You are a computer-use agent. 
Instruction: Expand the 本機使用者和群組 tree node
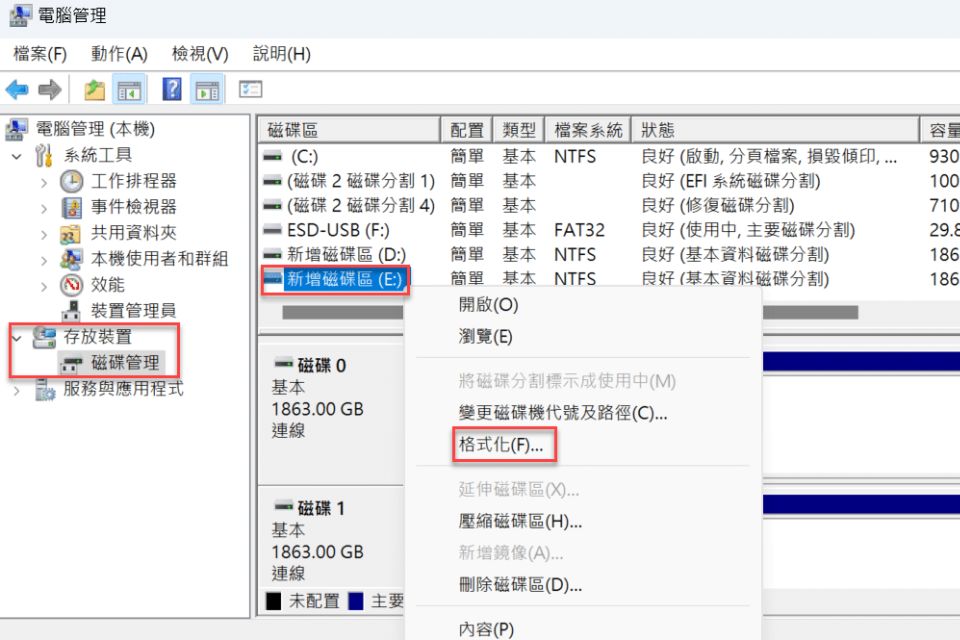[x=44, y=260]
